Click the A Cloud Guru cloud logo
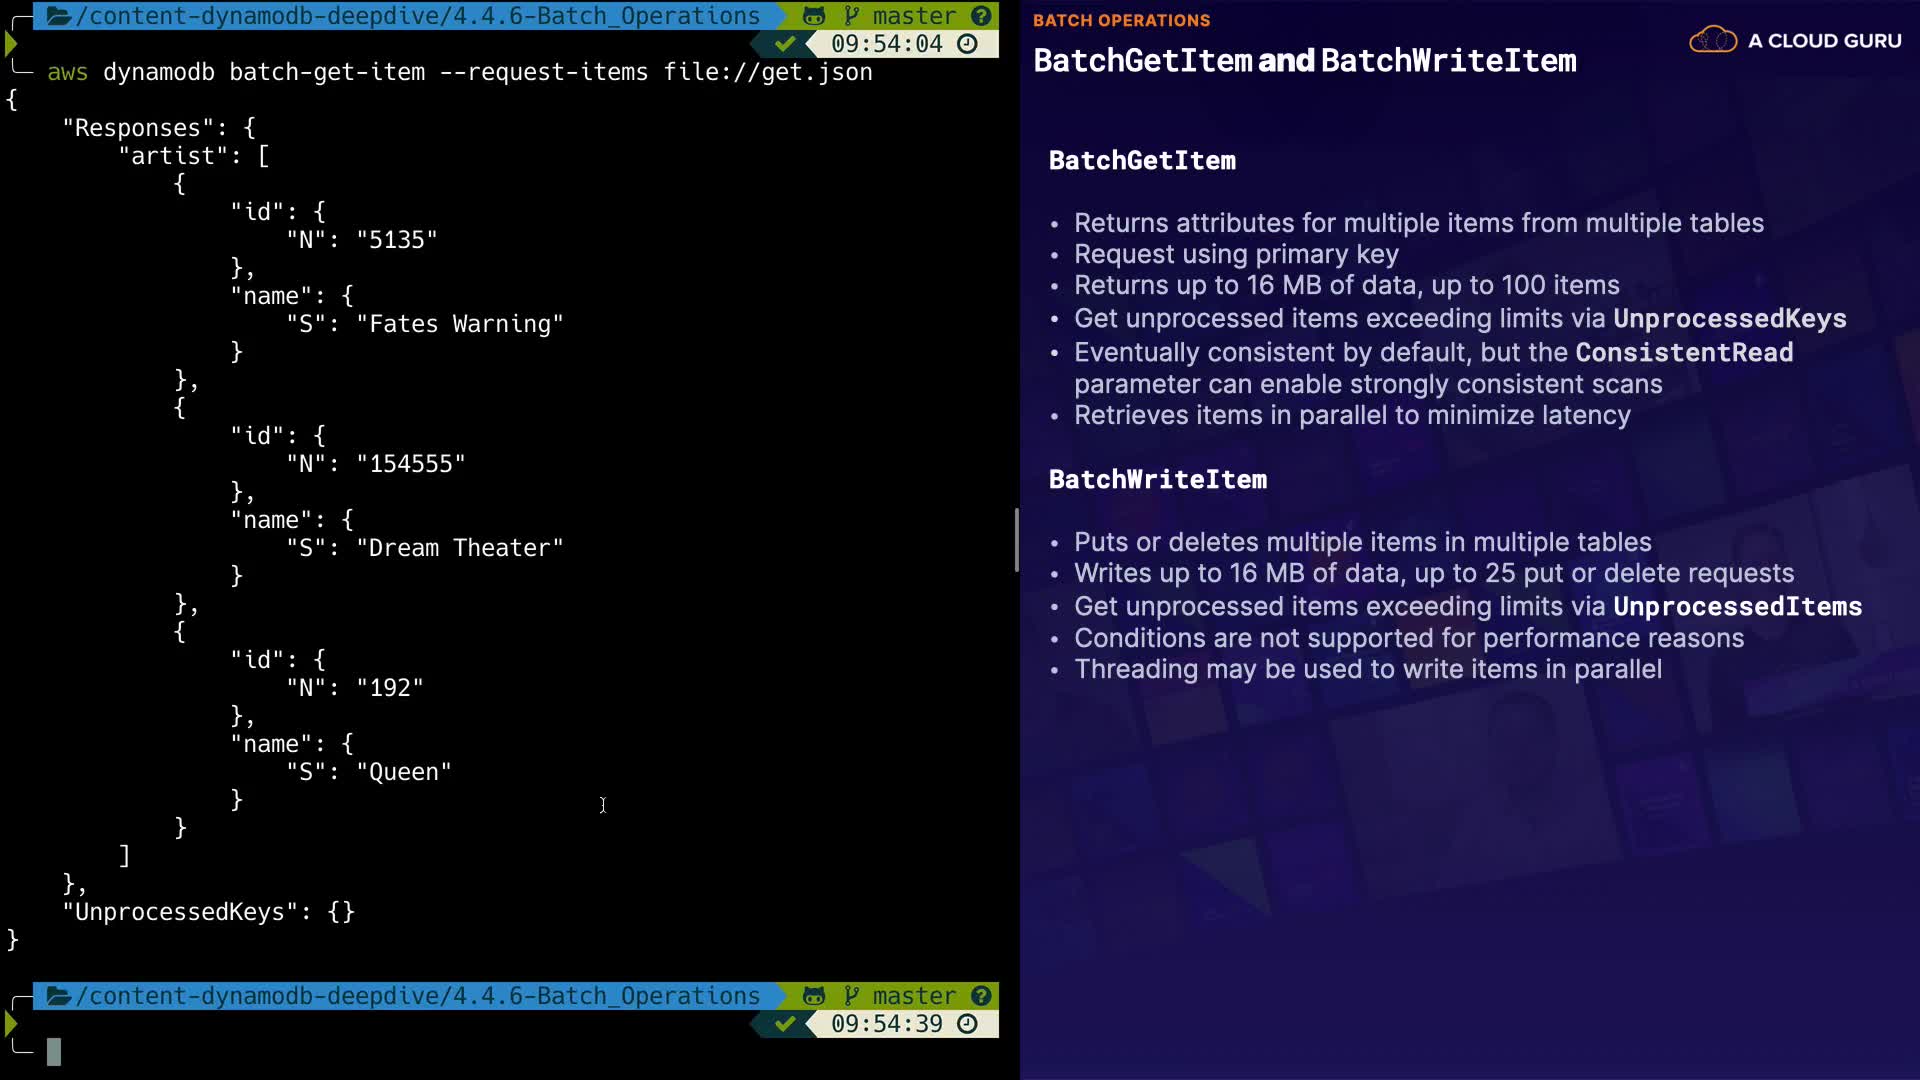The image size is (1920, 1080). [1713, 41]
